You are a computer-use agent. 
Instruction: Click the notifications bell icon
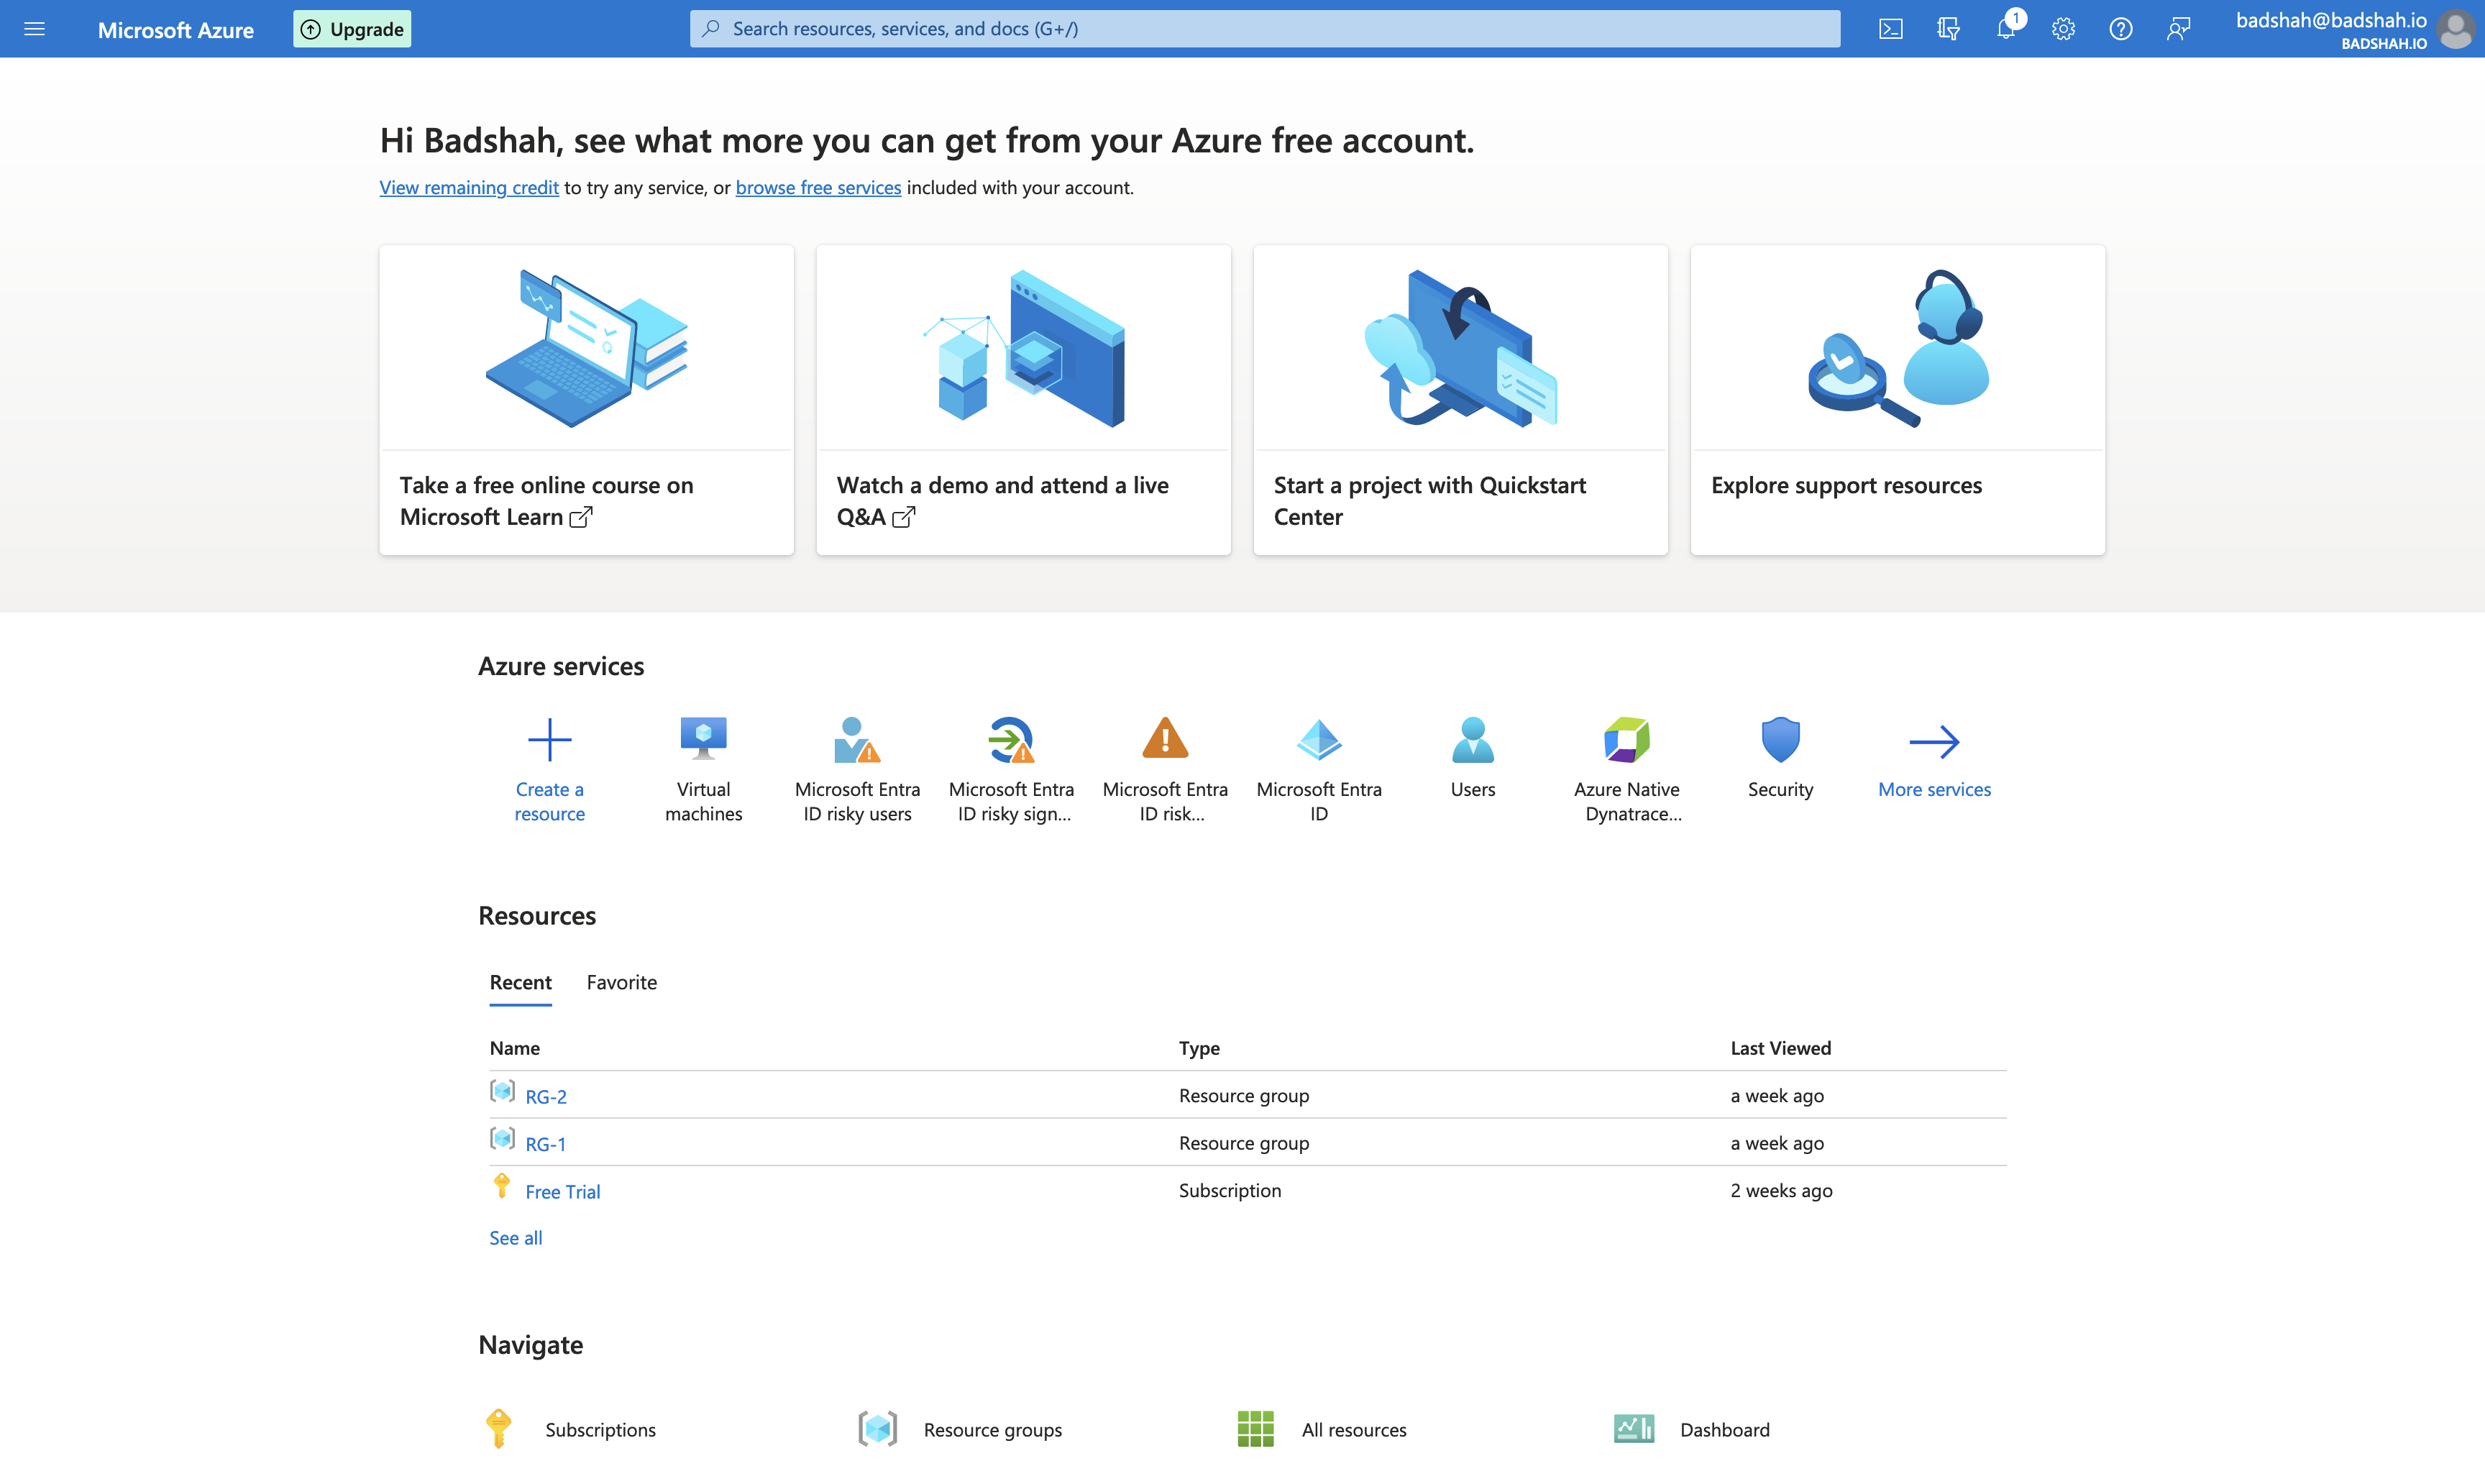pos(2006,28)
